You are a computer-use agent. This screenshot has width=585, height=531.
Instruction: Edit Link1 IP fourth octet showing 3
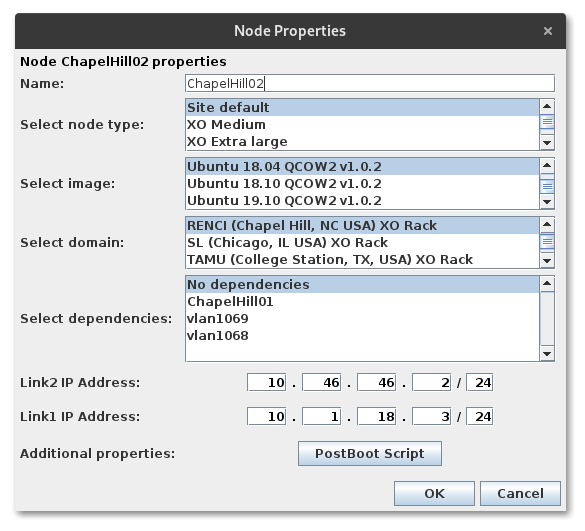(432, 416)
